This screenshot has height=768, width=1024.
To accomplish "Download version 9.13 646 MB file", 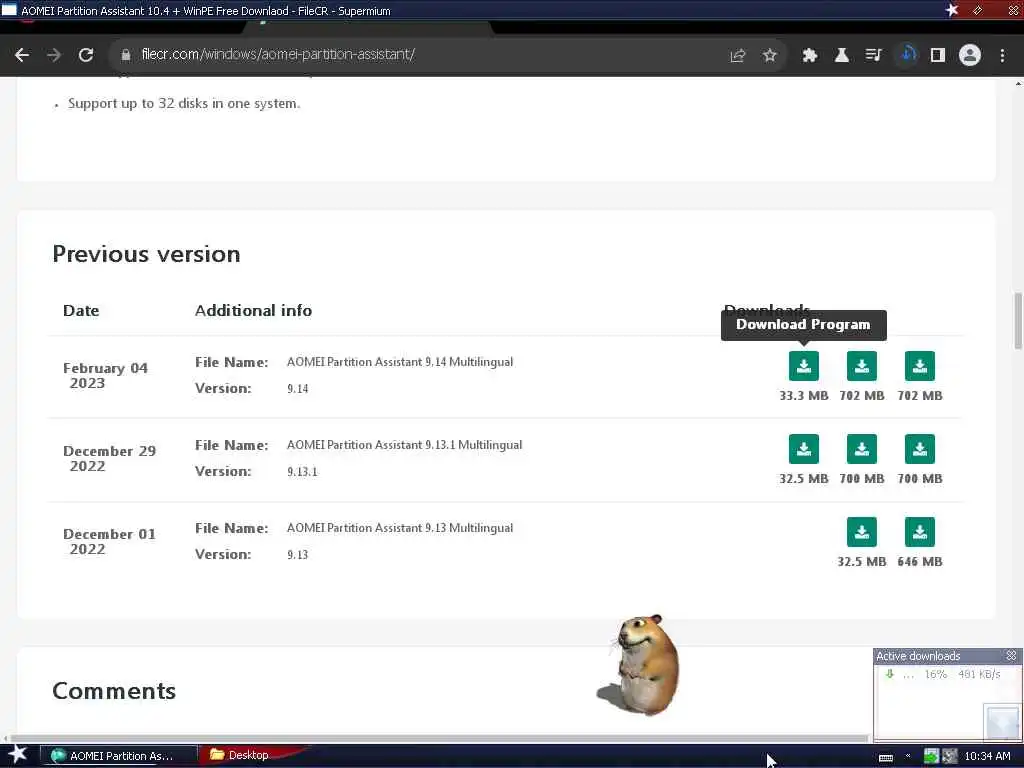I will tap(920, 532).
